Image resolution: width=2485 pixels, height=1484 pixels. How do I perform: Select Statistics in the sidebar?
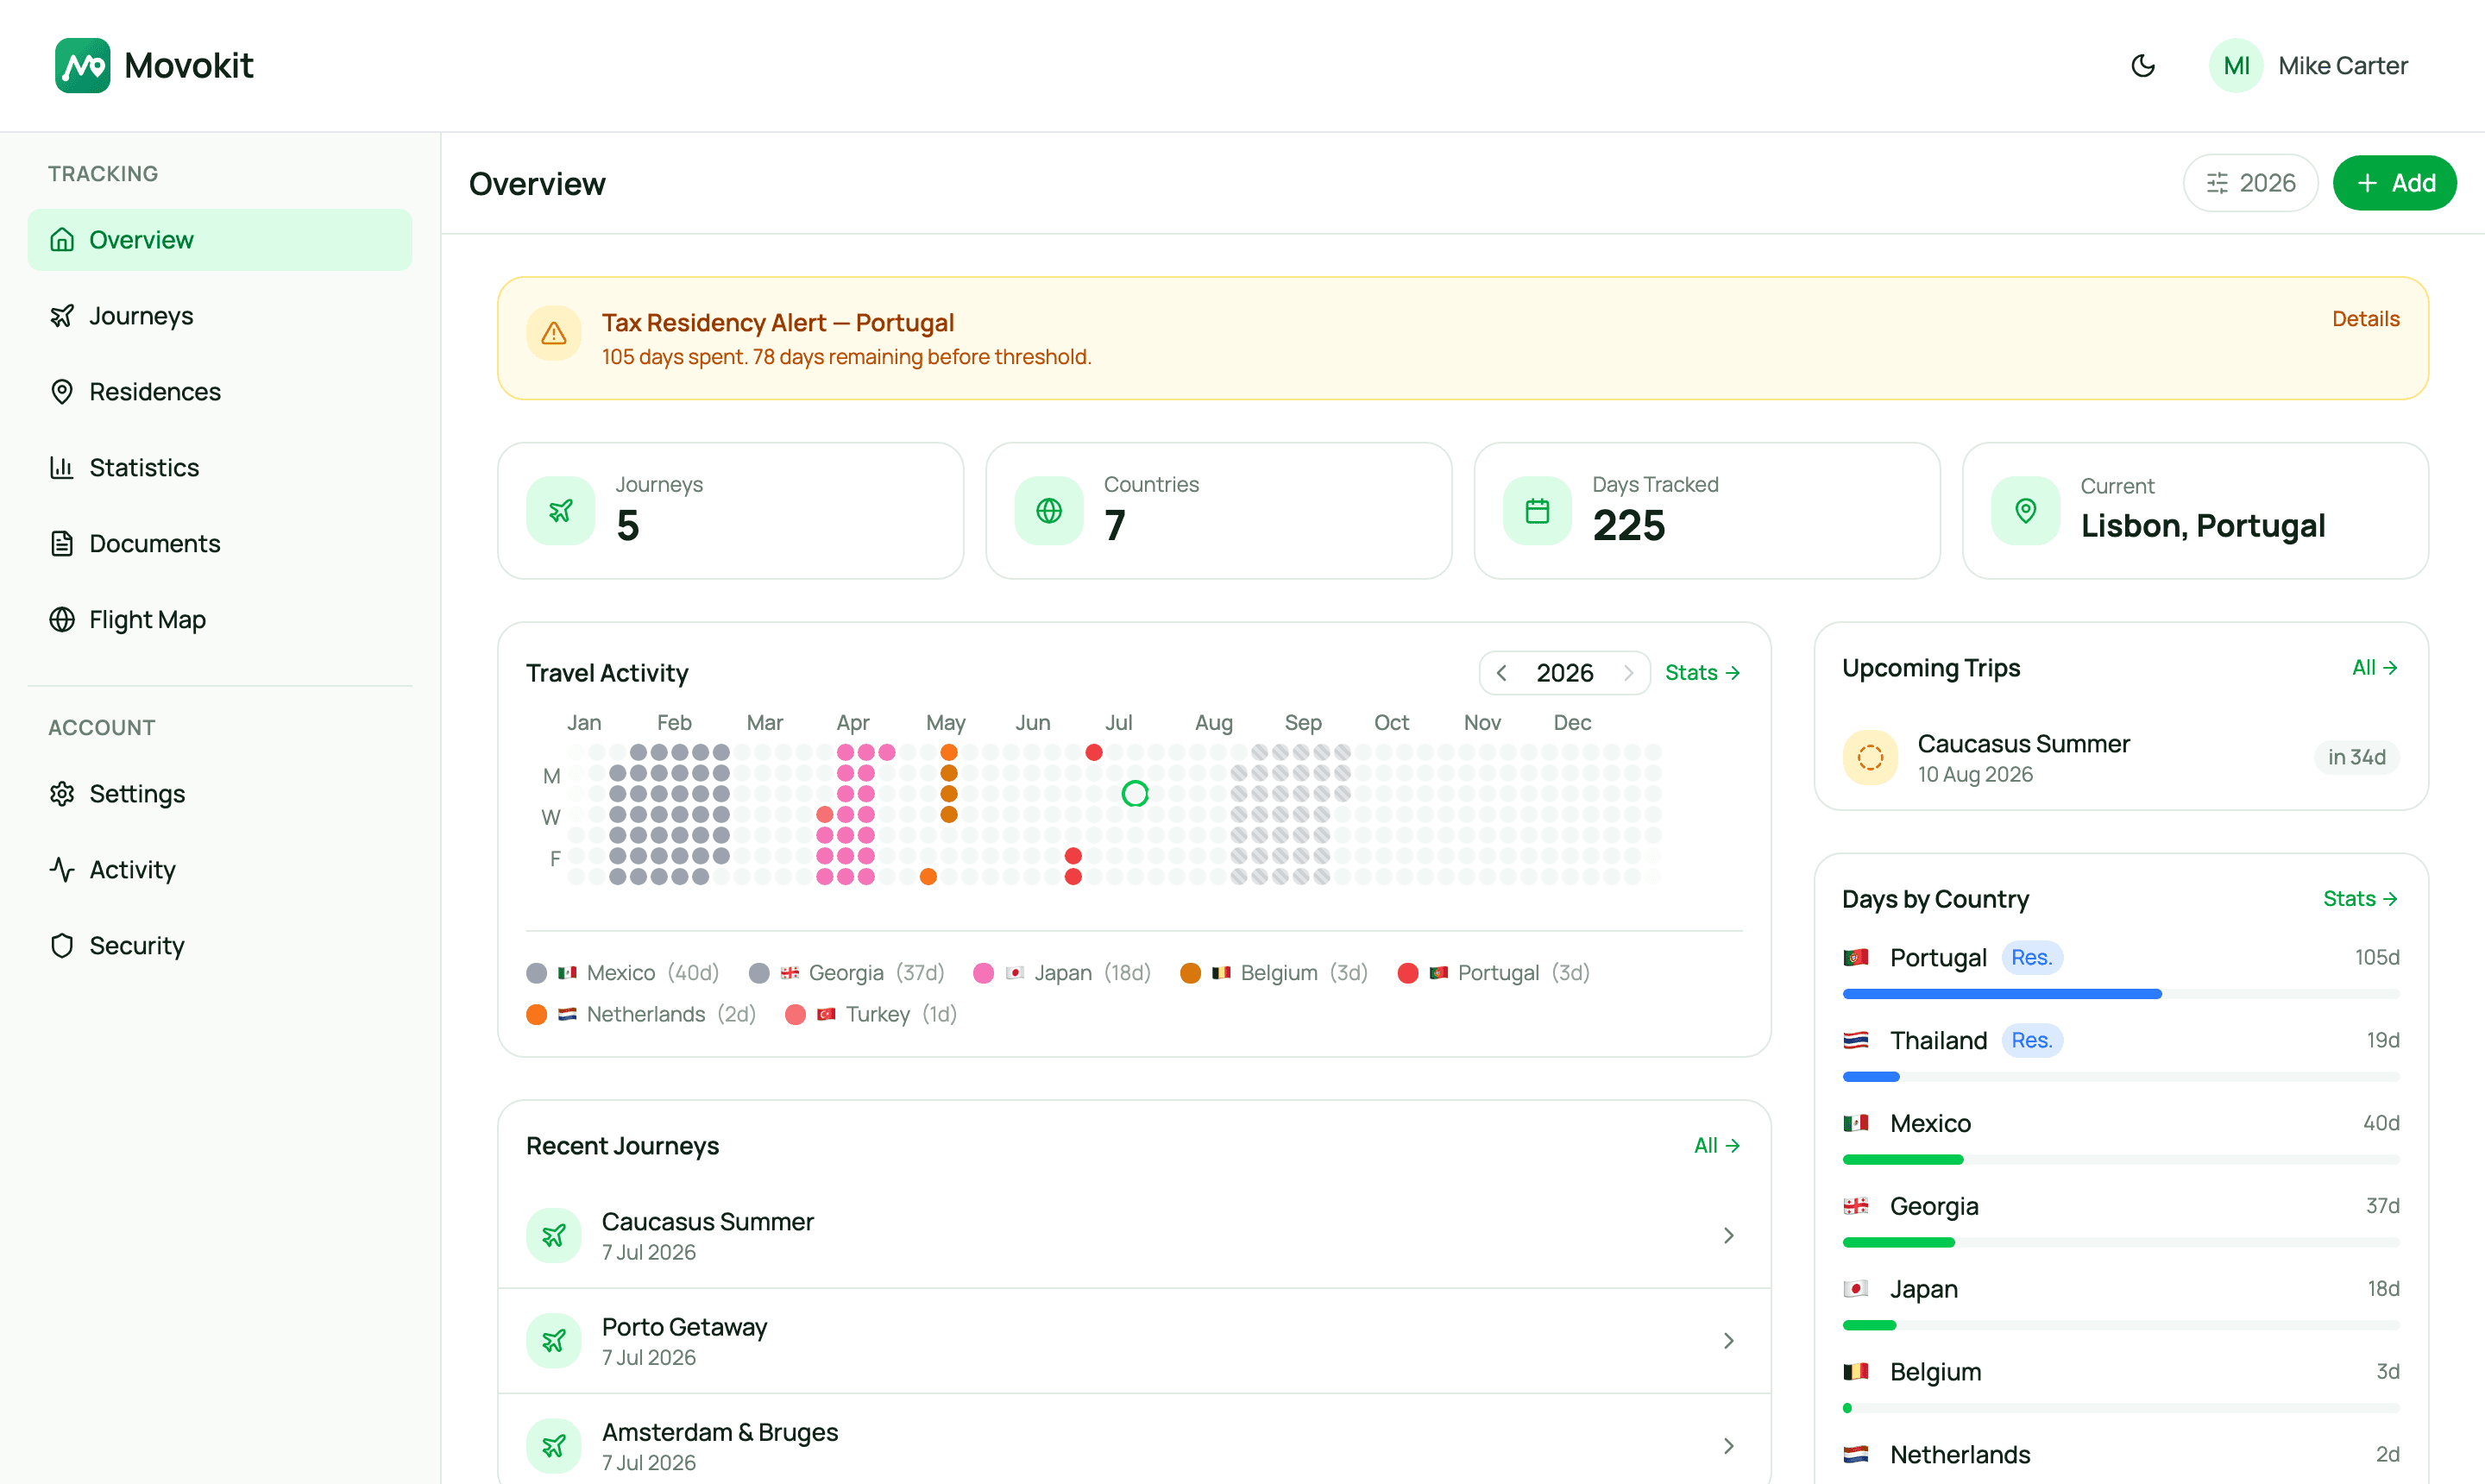pos(220,468)
